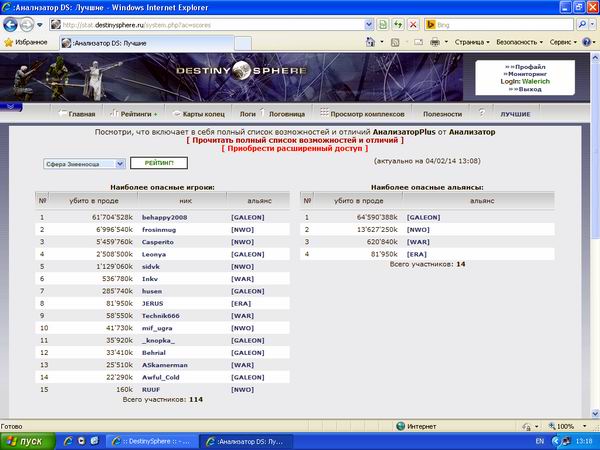Click the vertical scrollbar up arrow
The width and height of the screenshot is (600, 450).
595,58
